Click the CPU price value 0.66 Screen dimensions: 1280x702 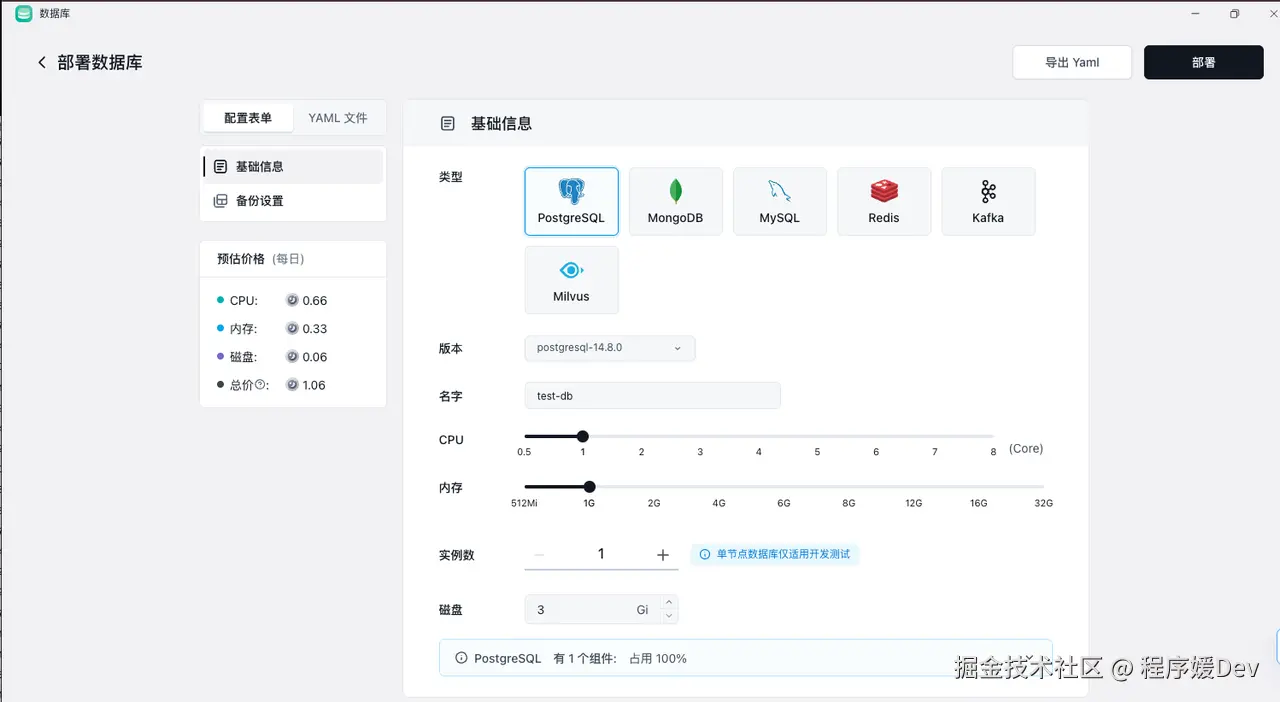315,300
